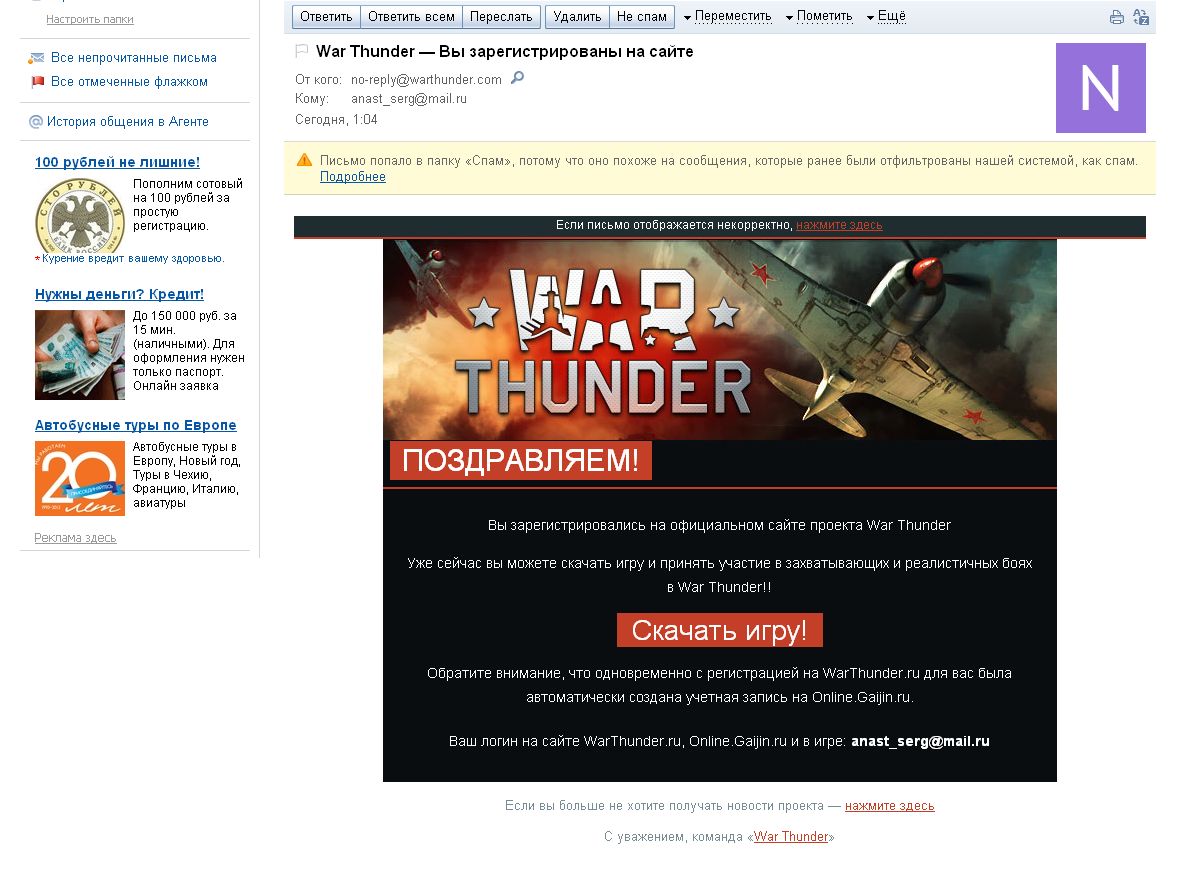This screenshot has width=1193, height=881.
Task: Click Ответить всем button
Action: pos(411,17)
